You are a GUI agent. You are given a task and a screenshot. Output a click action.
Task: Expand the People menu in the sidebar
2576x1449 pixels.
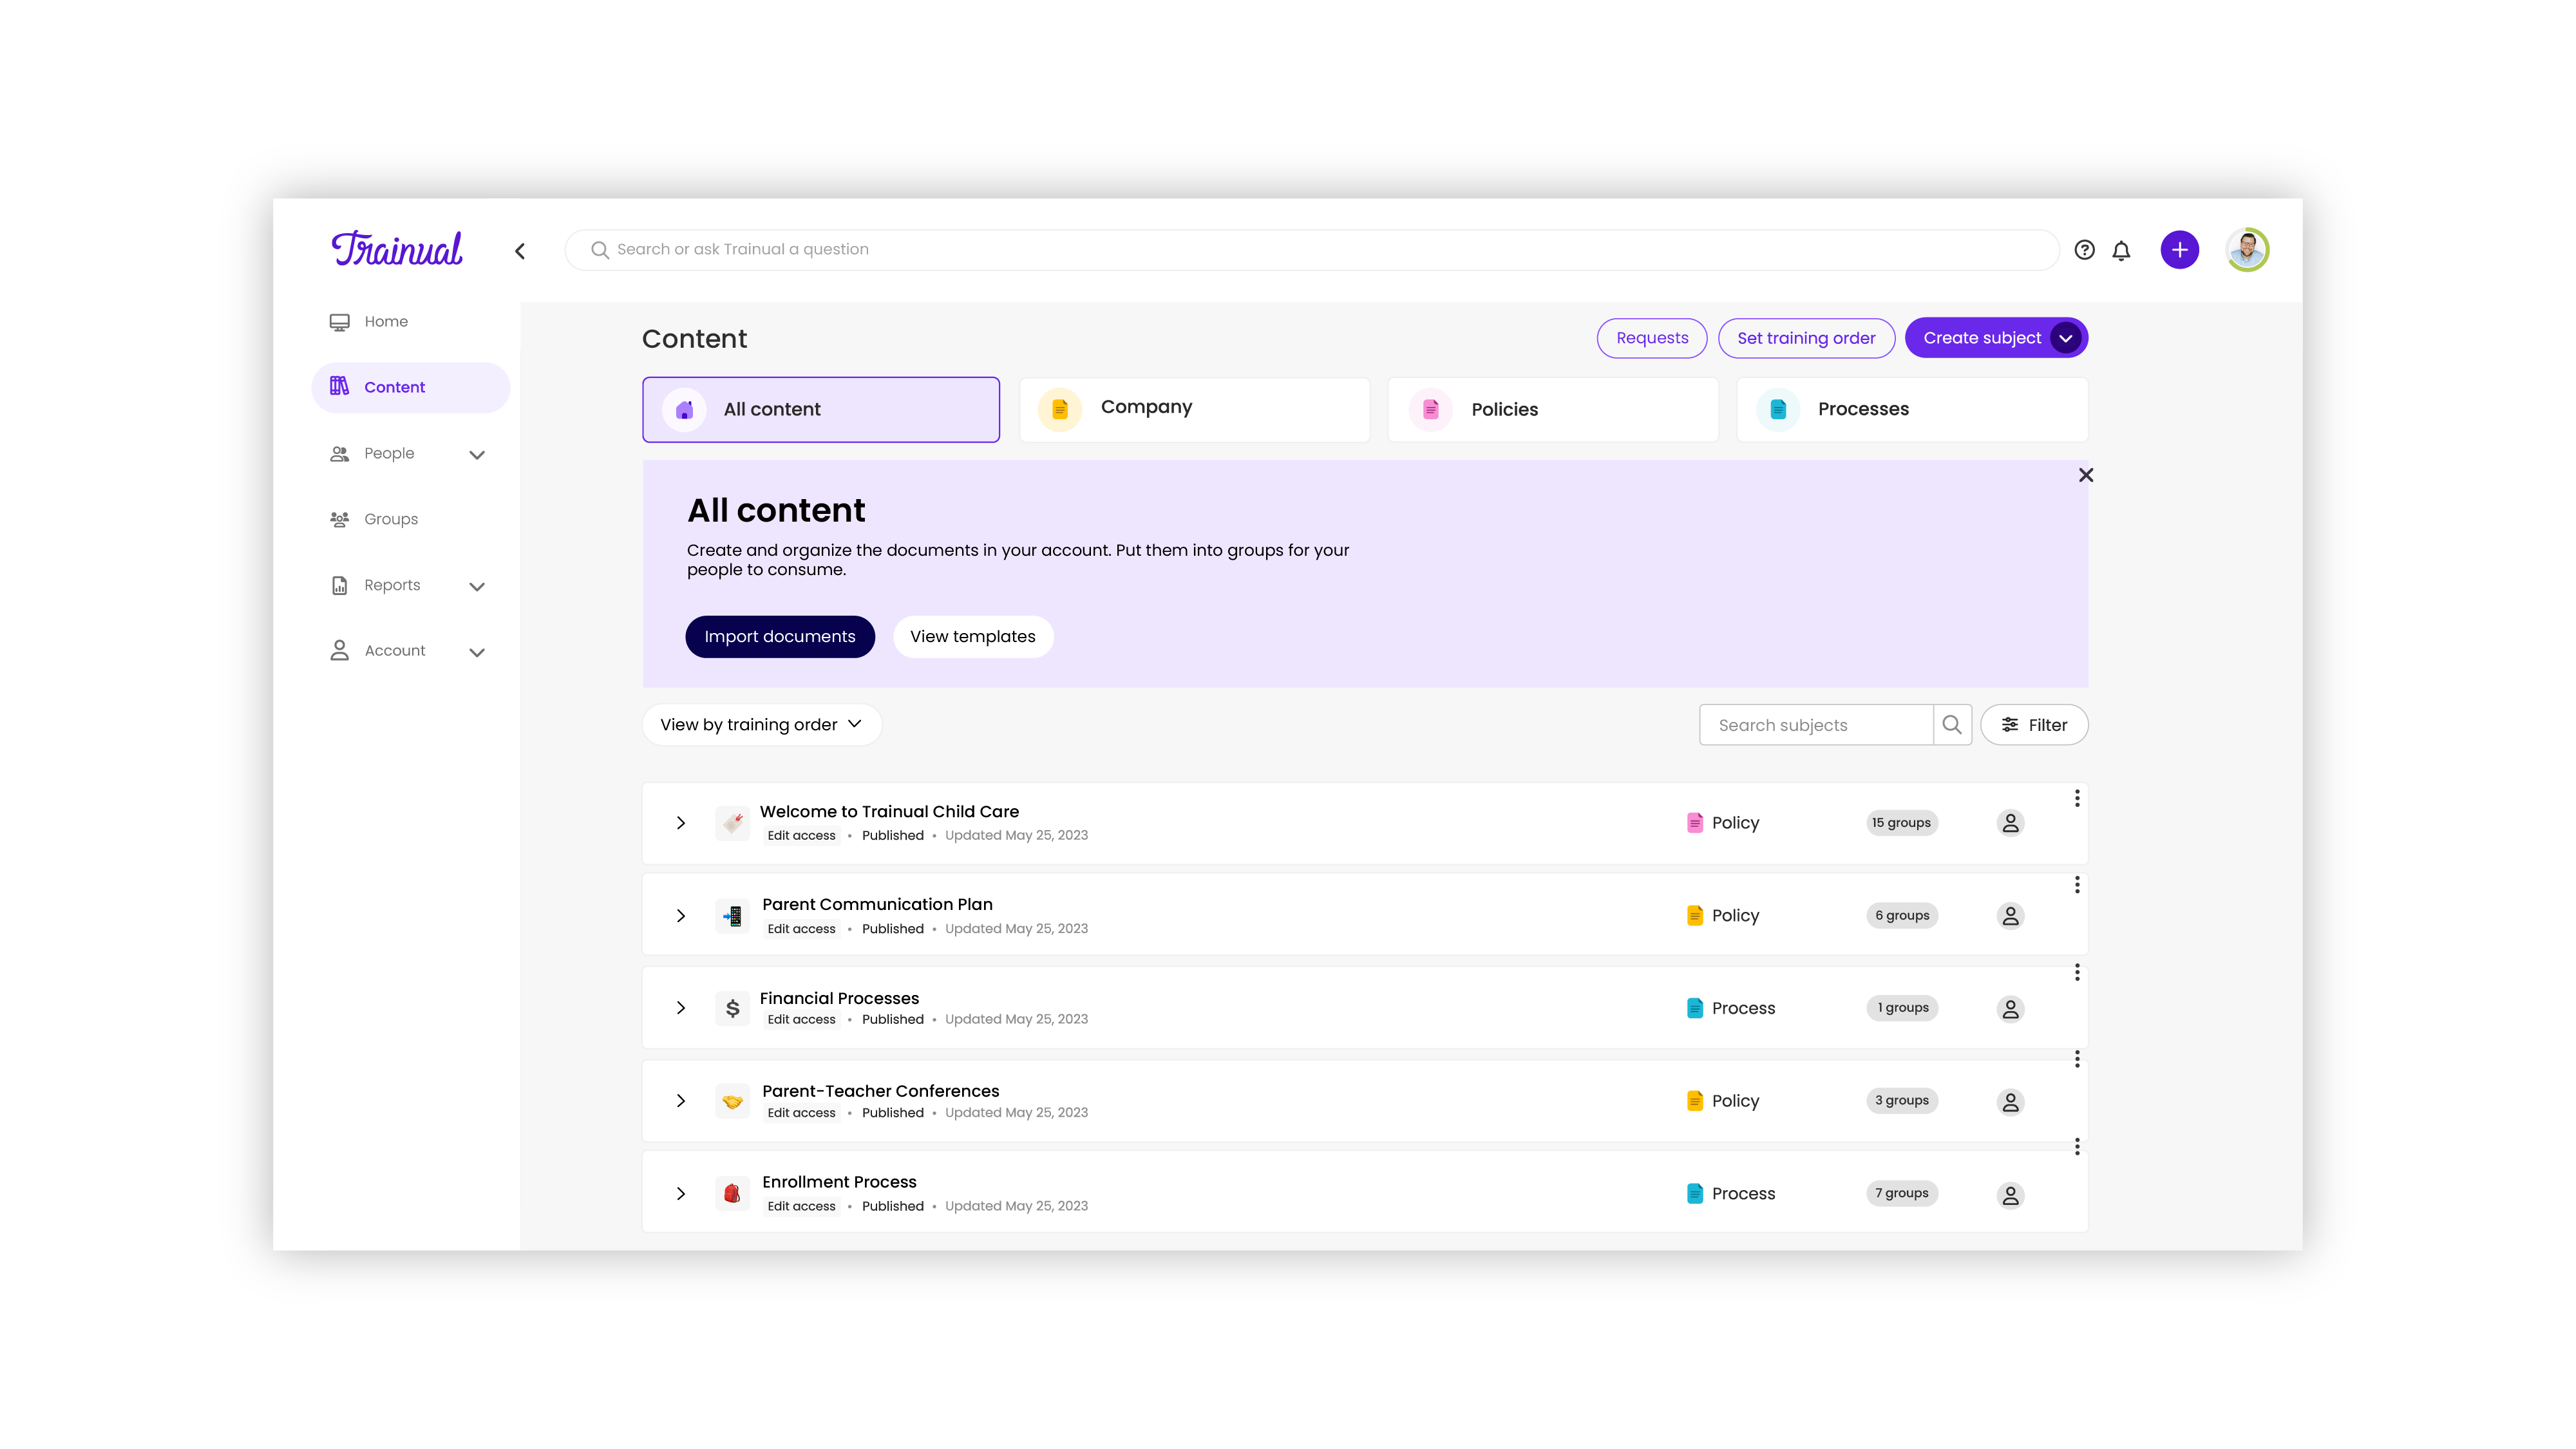pos(477,455)
